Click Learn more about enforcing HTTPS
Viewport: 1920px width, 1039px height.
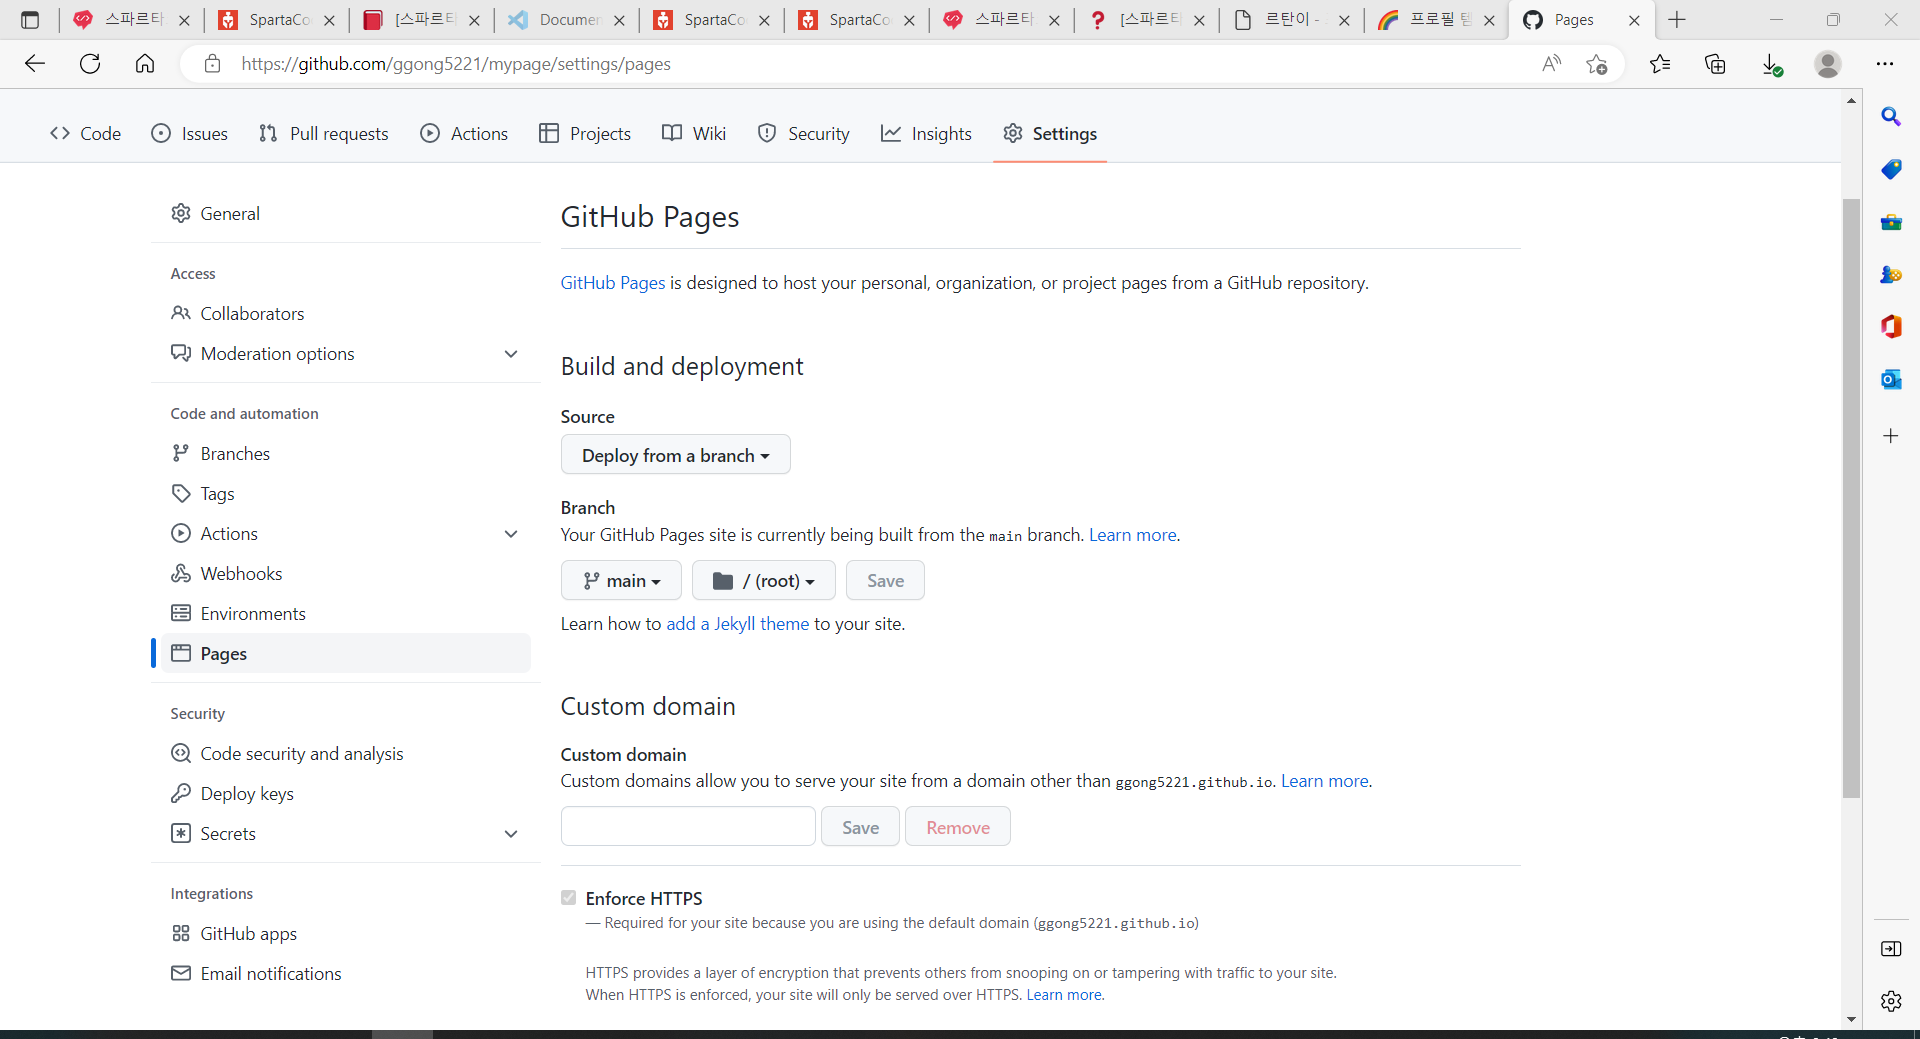tap(1064, 995)
